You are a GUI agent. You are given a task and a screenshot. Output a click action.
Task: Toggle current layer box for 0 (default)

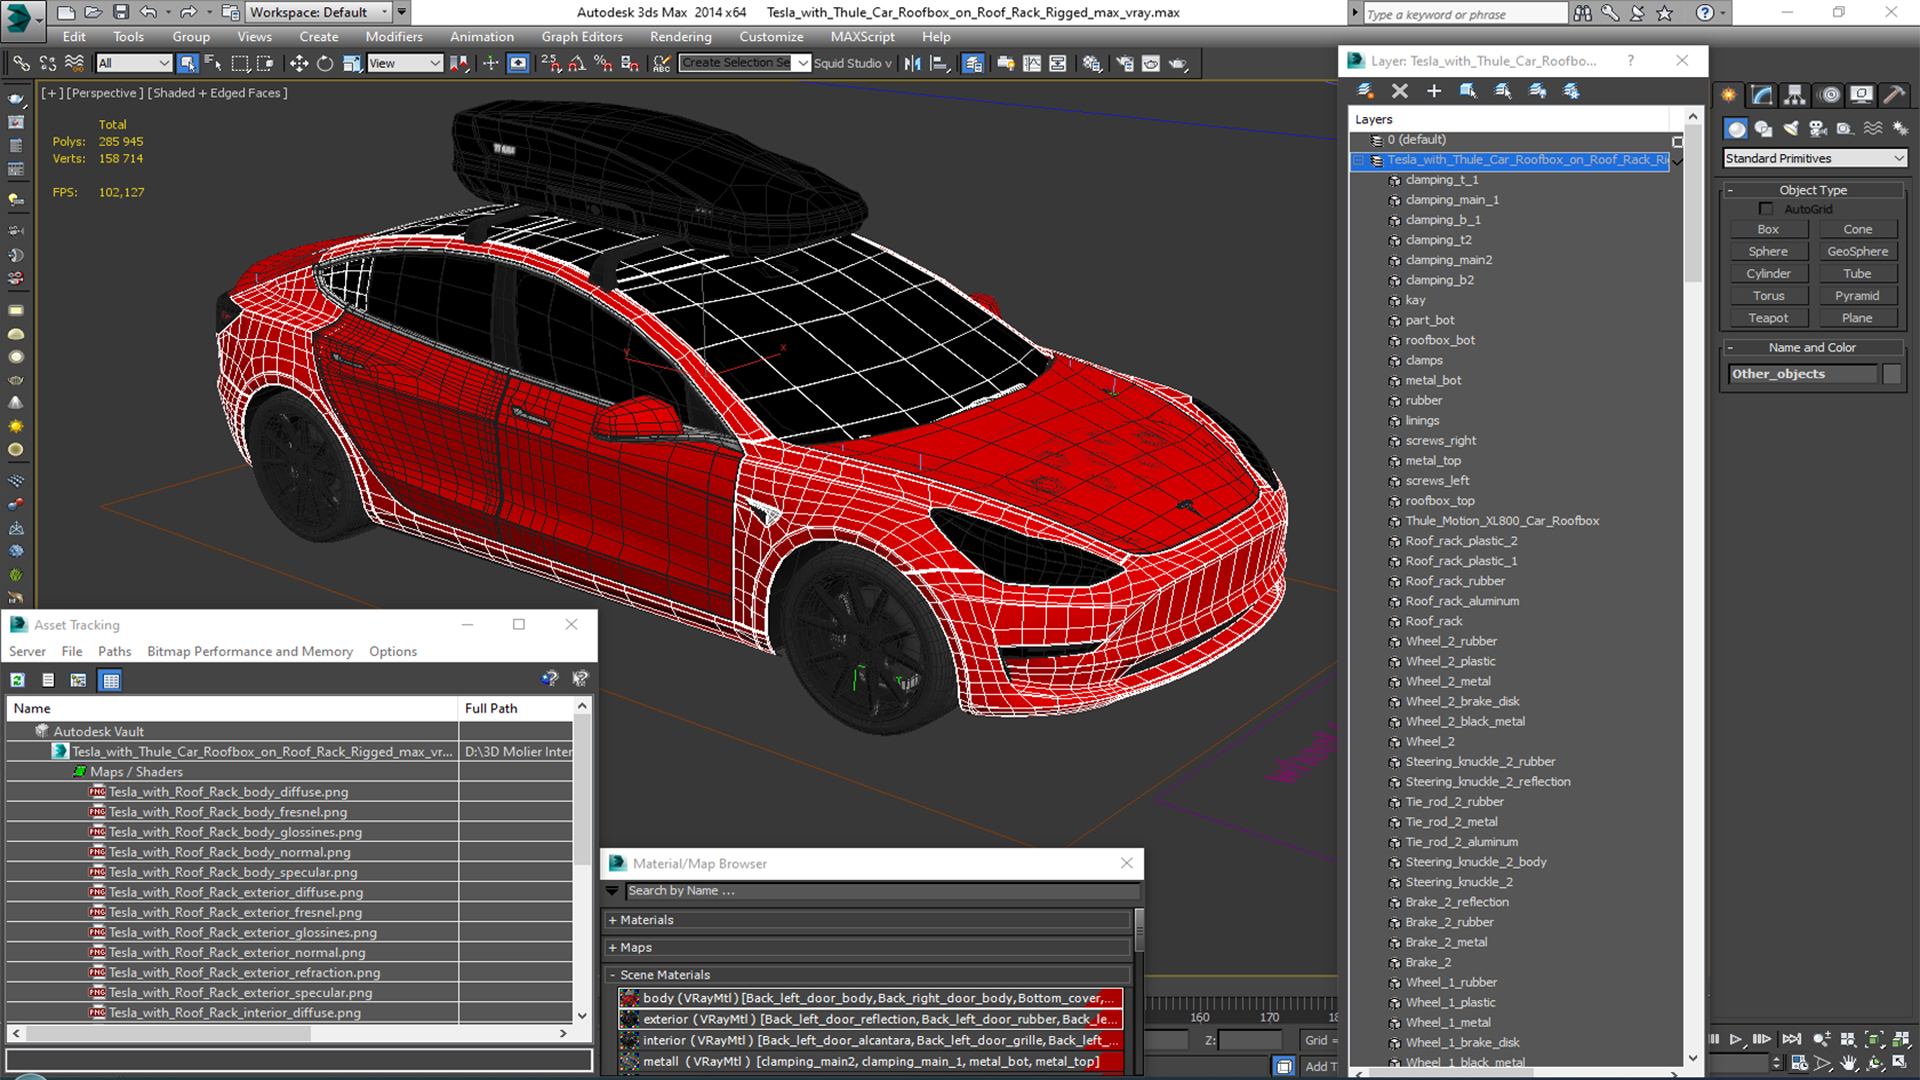(x=1677, y=141)
